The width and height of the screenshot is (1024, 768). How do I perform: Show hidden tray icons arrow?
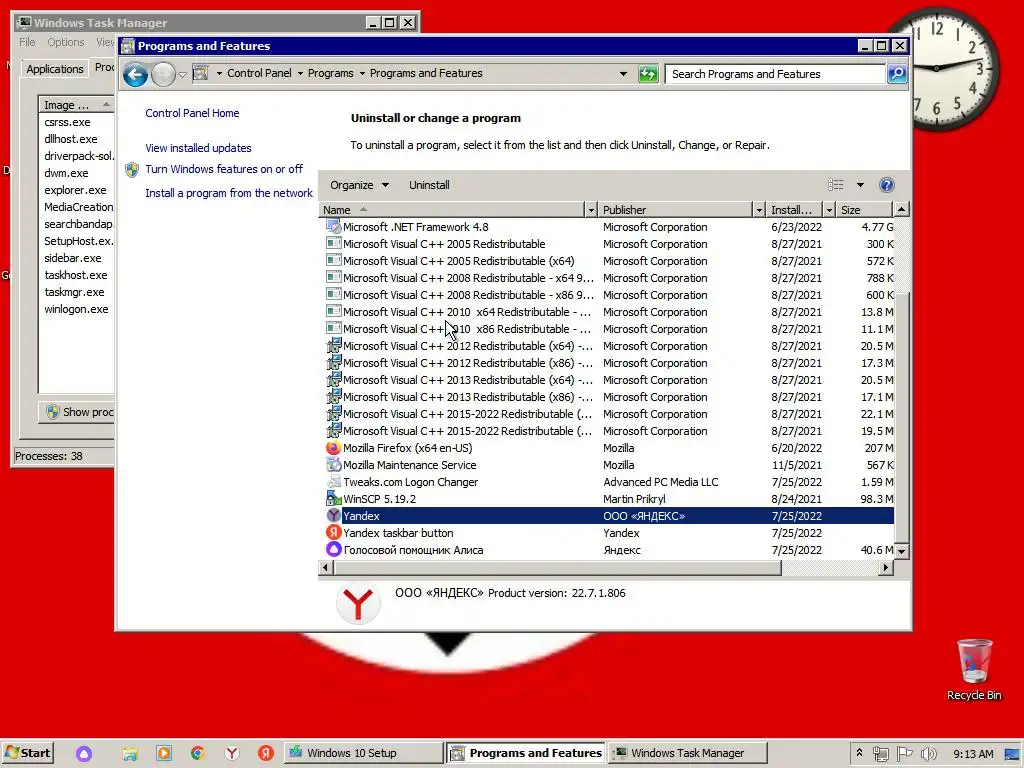point(859,754)
